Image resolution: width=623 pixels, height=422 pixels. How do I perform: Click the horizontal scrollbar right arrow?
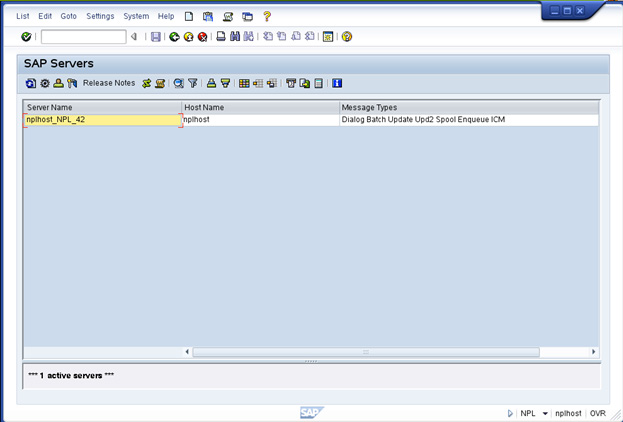[594, 352]
